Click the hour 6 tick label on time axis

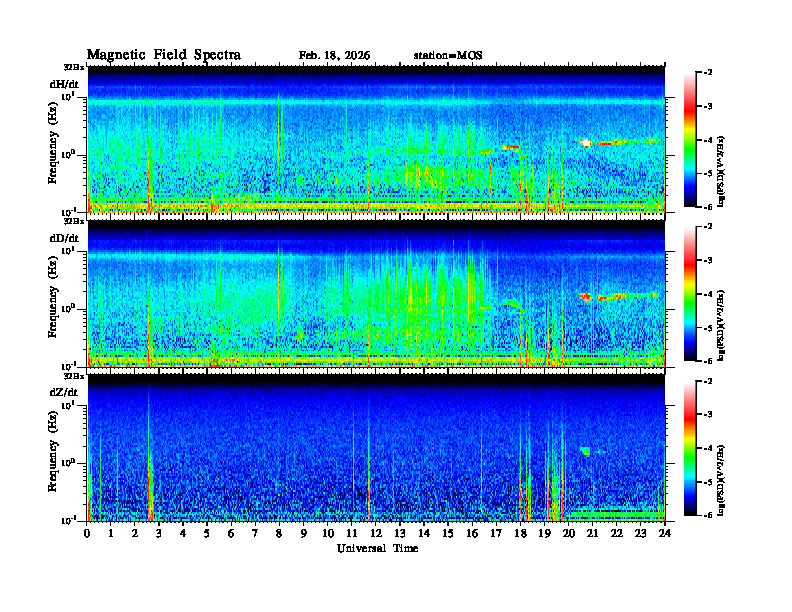pyautogui.click(x=231, y=533)
